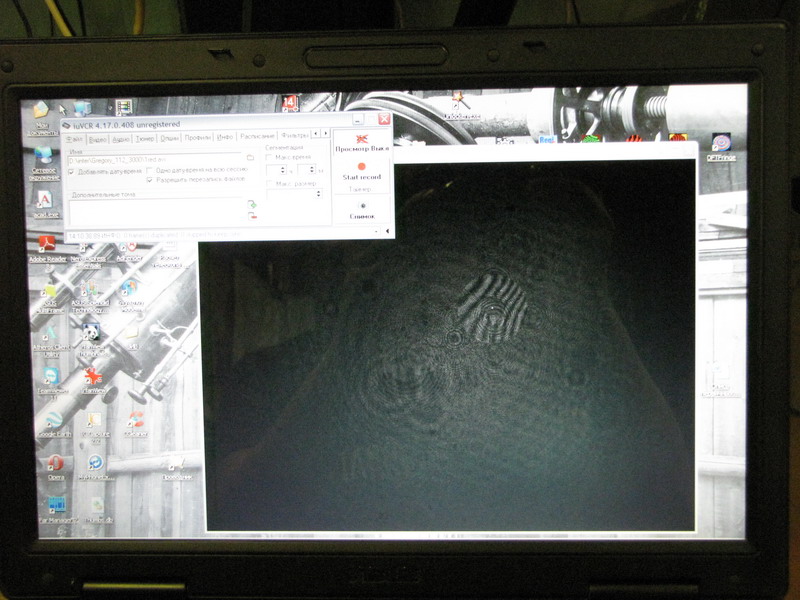
Task: Open the Atheros Client Utility icon
Action: click(x=51, y=339)
